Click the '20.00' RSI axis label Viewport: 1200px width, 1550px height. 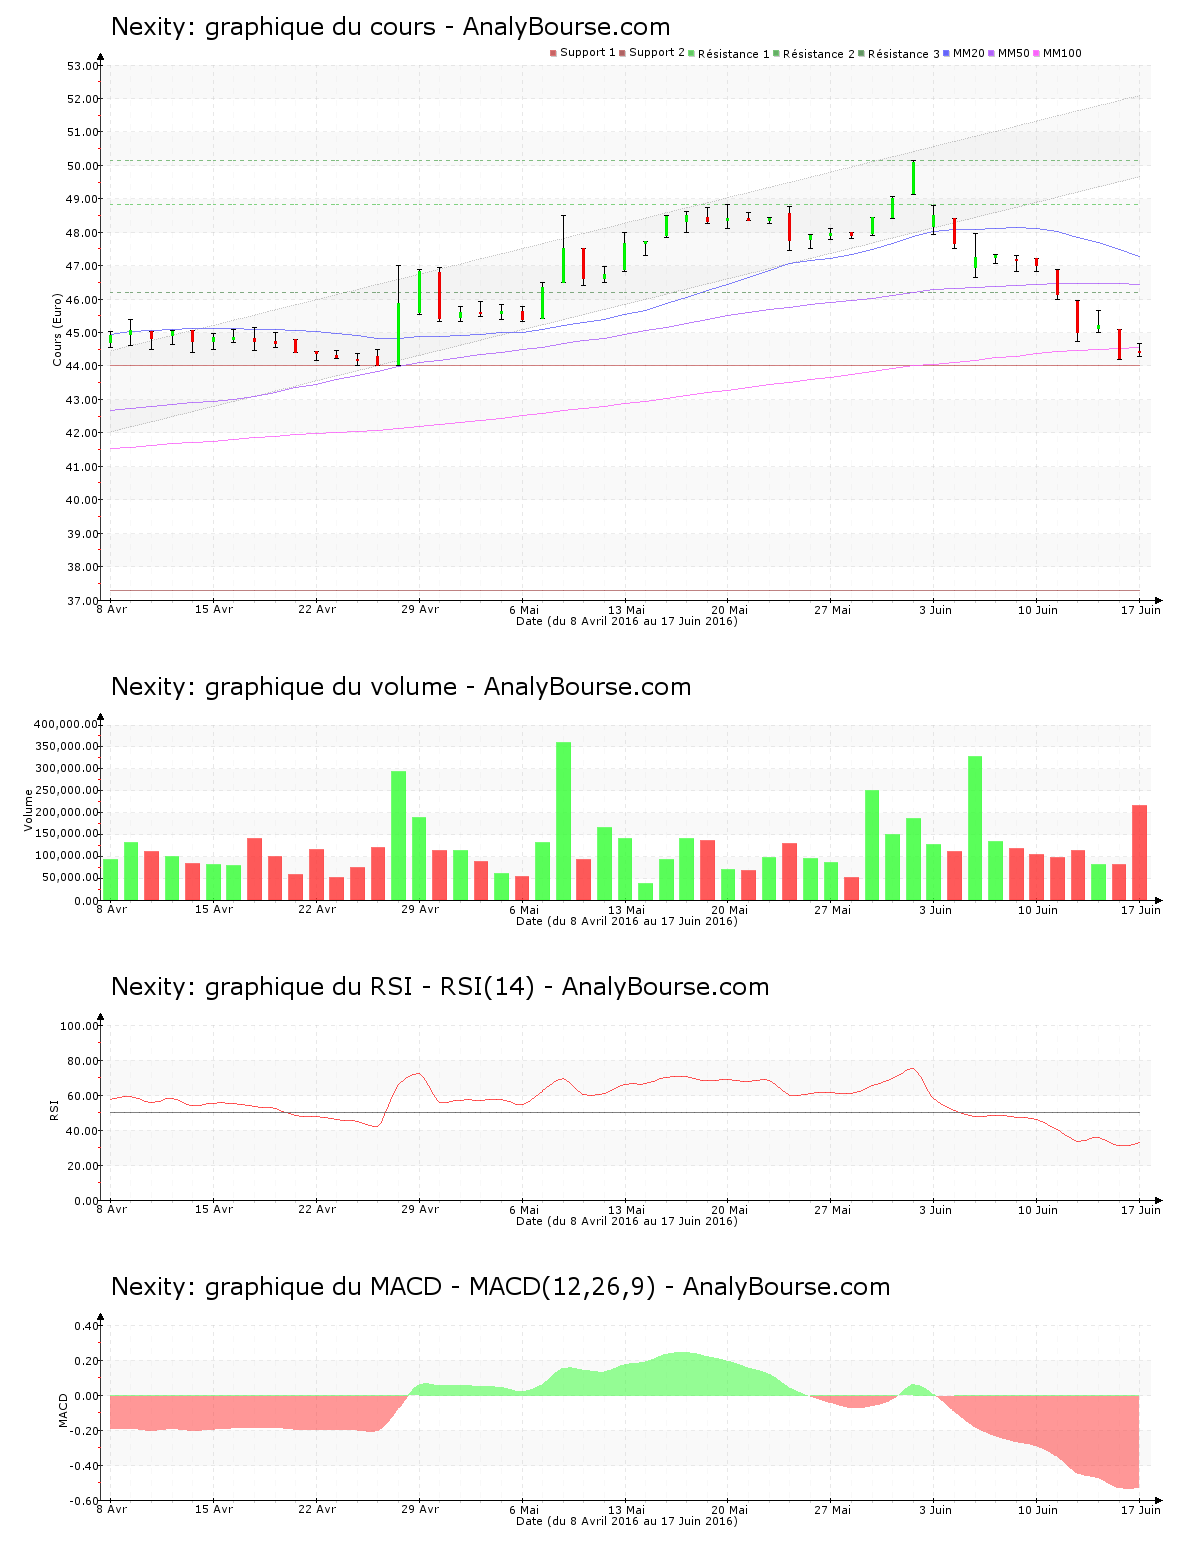82,1166
